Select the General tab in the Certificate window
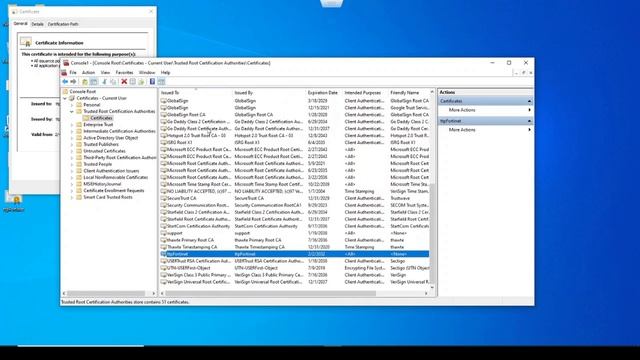The image size is (640, 360). click(x=20, y=24)
